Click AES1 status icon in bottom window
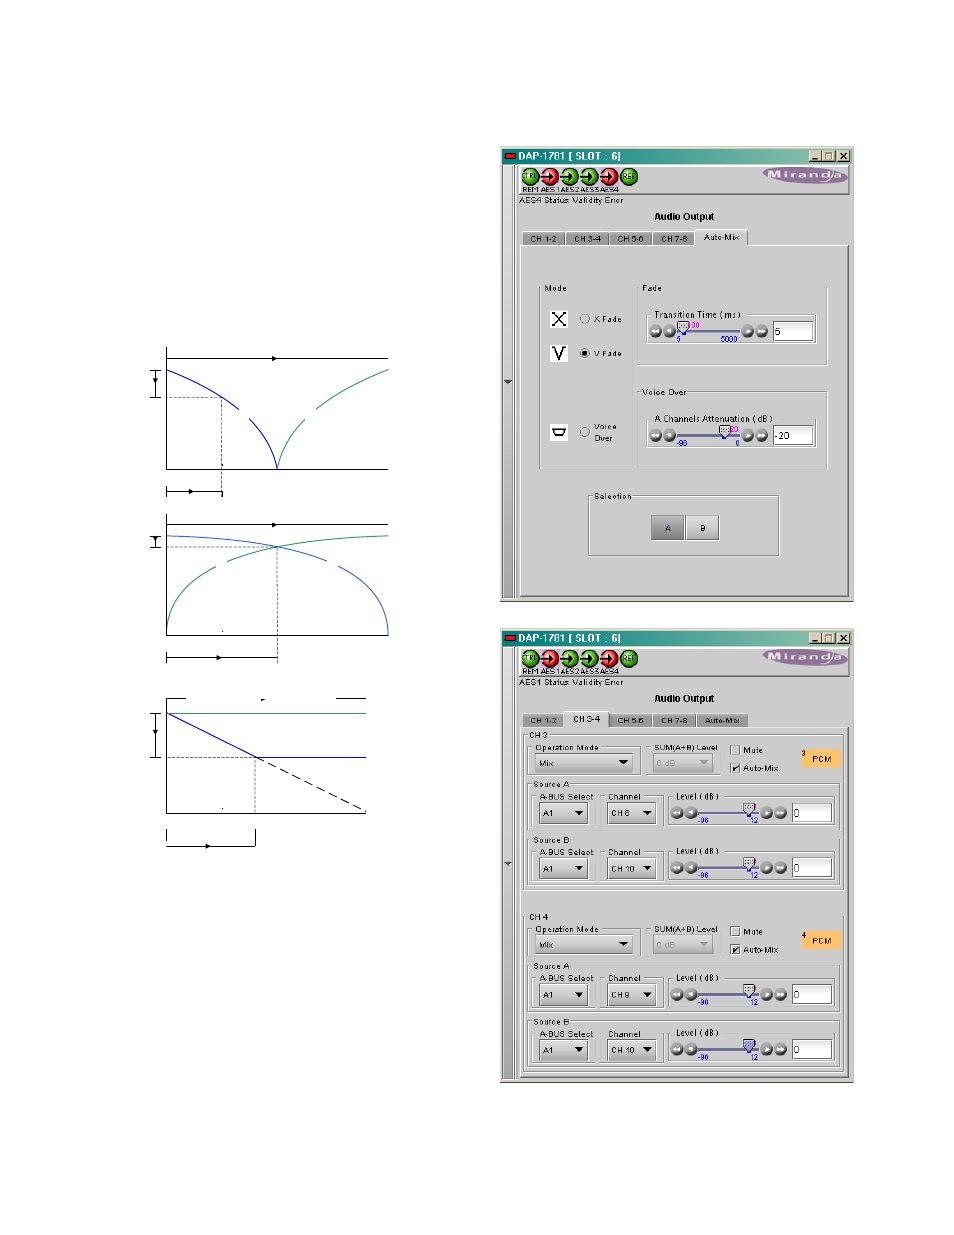This screenshot has height=1235, width=954. coord(550,659)
